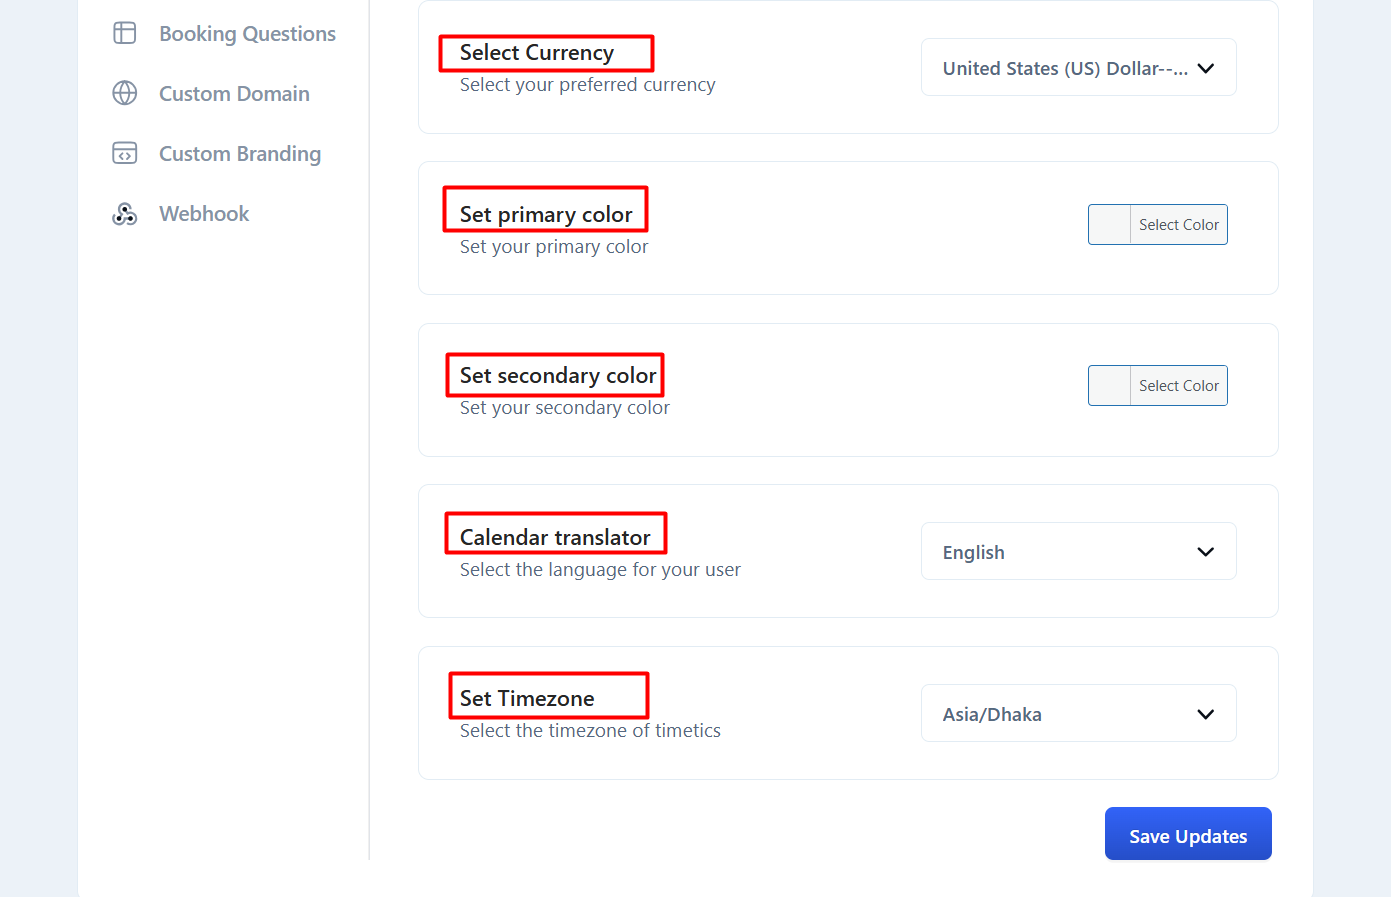Click the secondary color swatch box
Image resolution: width=1391 pixels, height=897 pixels.
click(x=1110, y=386)
